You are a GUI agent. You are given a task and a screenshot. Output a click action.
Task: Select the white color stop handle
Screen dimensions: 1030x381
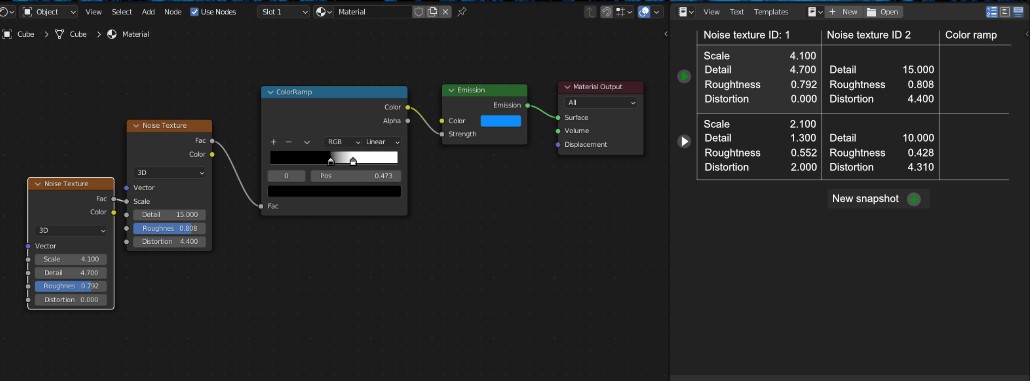(353, 161)
